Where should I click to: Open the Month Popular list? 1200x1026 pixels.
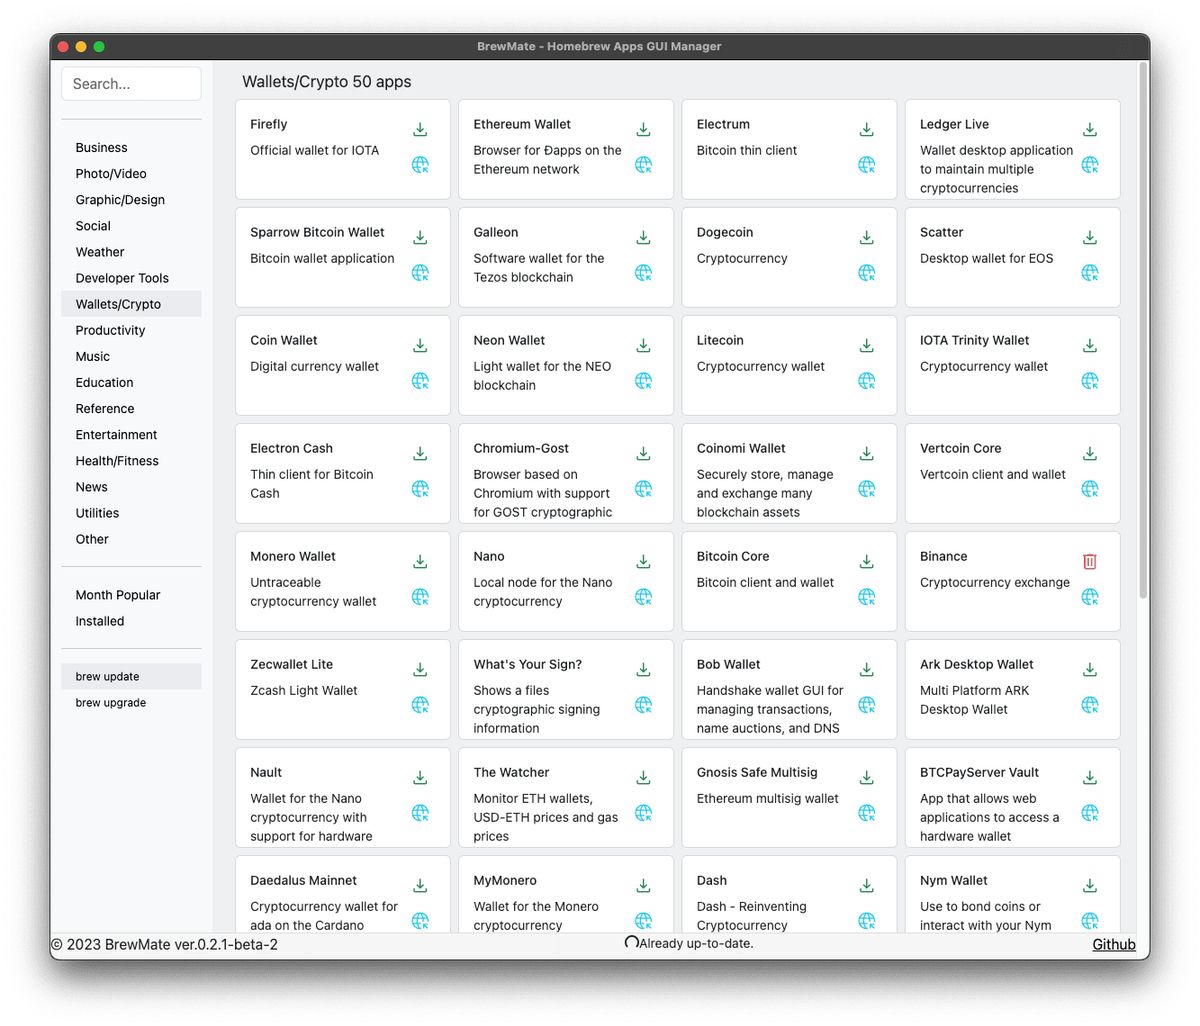[118, 594]
